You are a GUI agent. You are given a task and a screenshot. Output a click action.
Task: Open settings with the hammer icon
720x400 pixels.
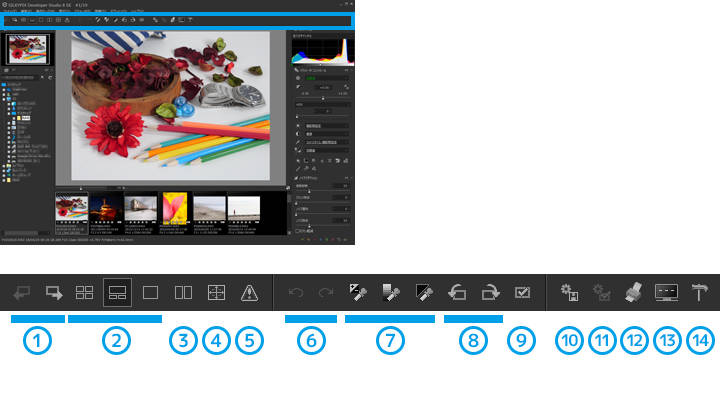click(699, 293)
